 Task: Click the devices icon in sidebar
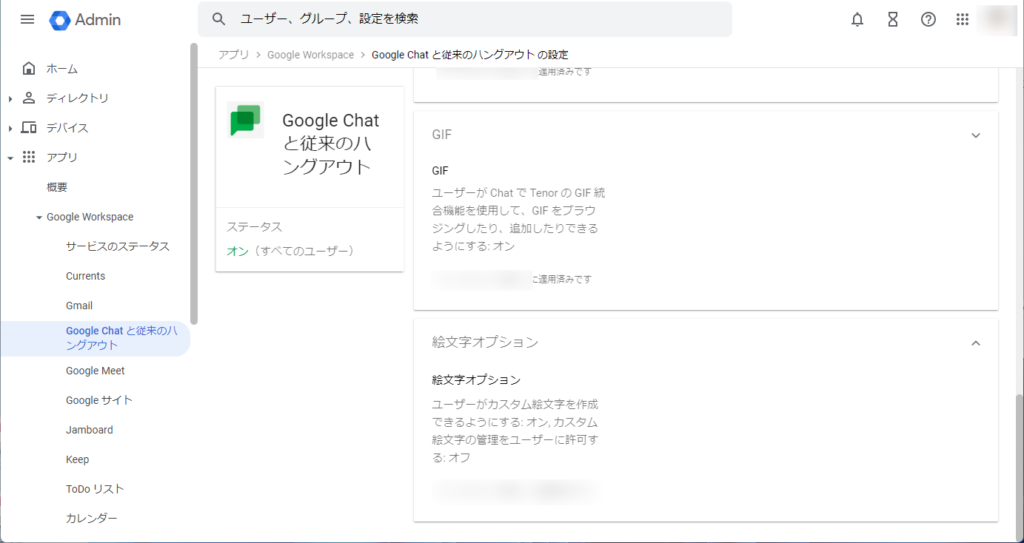[29, 127]
